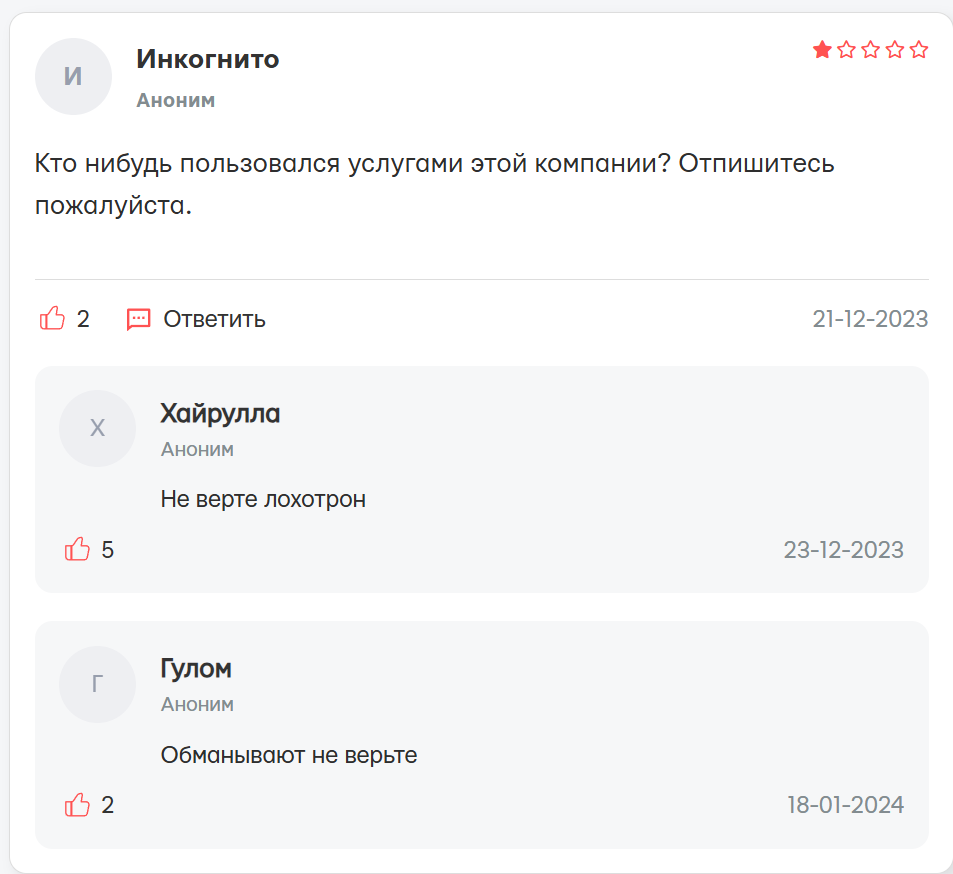
Task: Click the fifth rating star
Action: coord(919,50)
